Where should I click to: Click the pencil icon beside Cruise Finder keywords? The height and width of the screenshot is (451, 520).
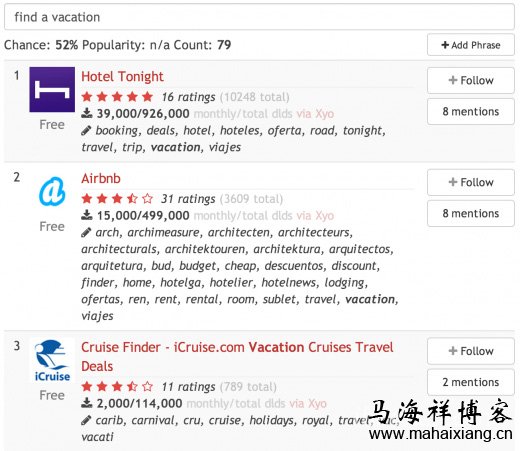click(x=86, y=420)
